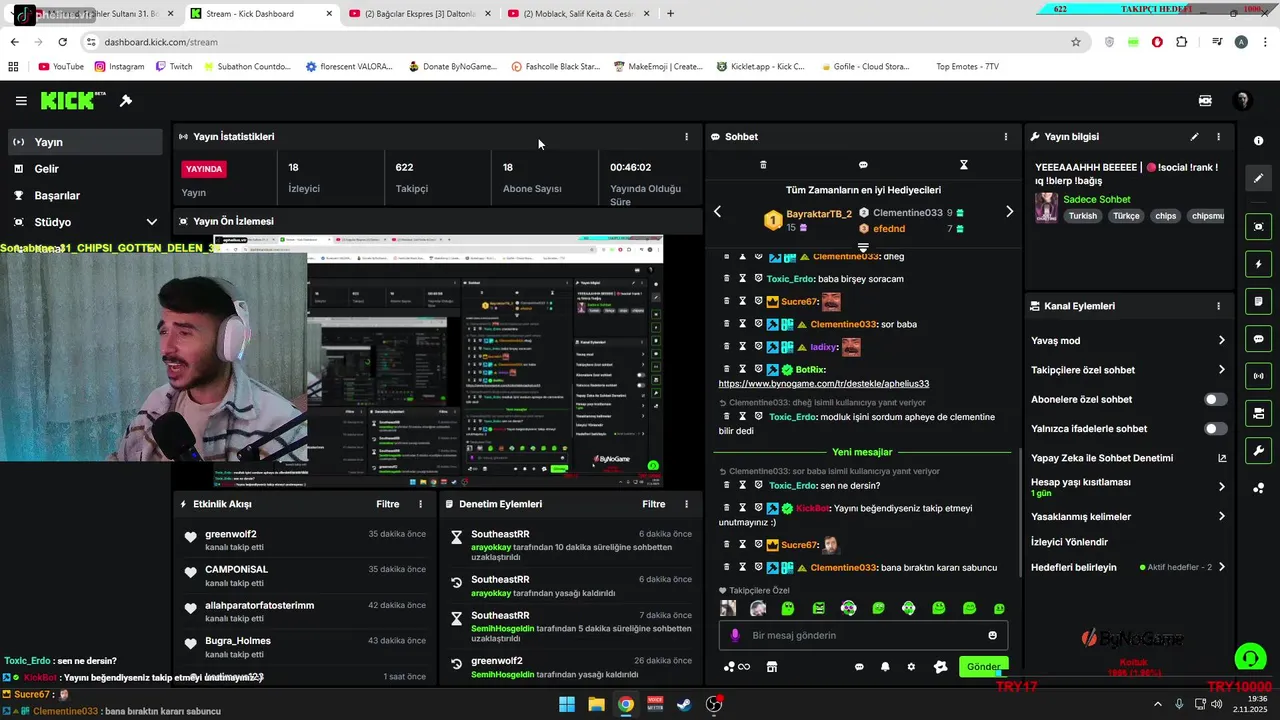Click the bell icon below message box
Viewport: 1280px width, 720px height.
(885, 667)
